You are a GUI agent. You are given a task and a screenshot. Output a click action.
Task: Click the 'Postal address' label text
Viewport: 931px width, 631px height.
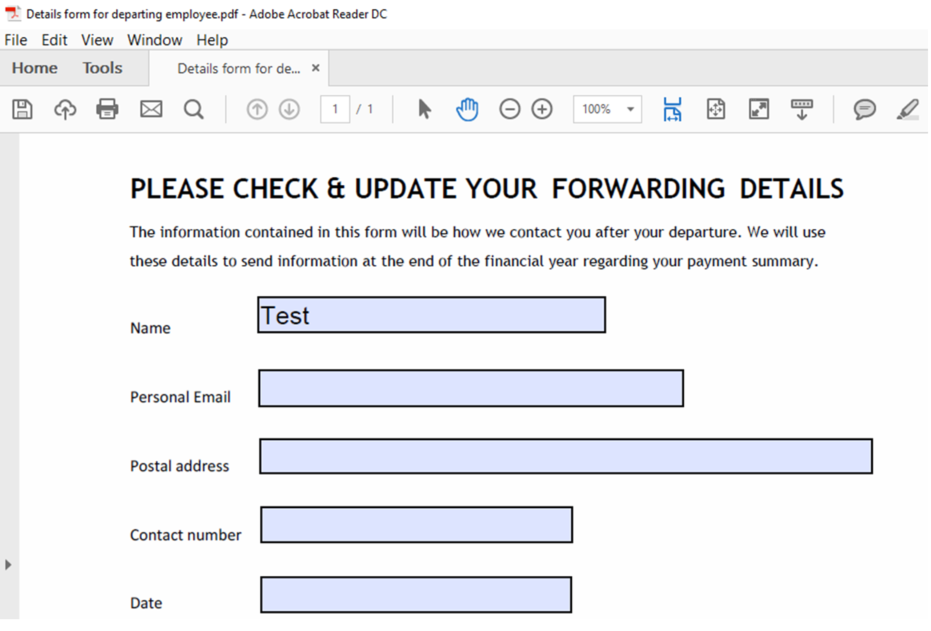pyautogui.click(x=179, y=466)
